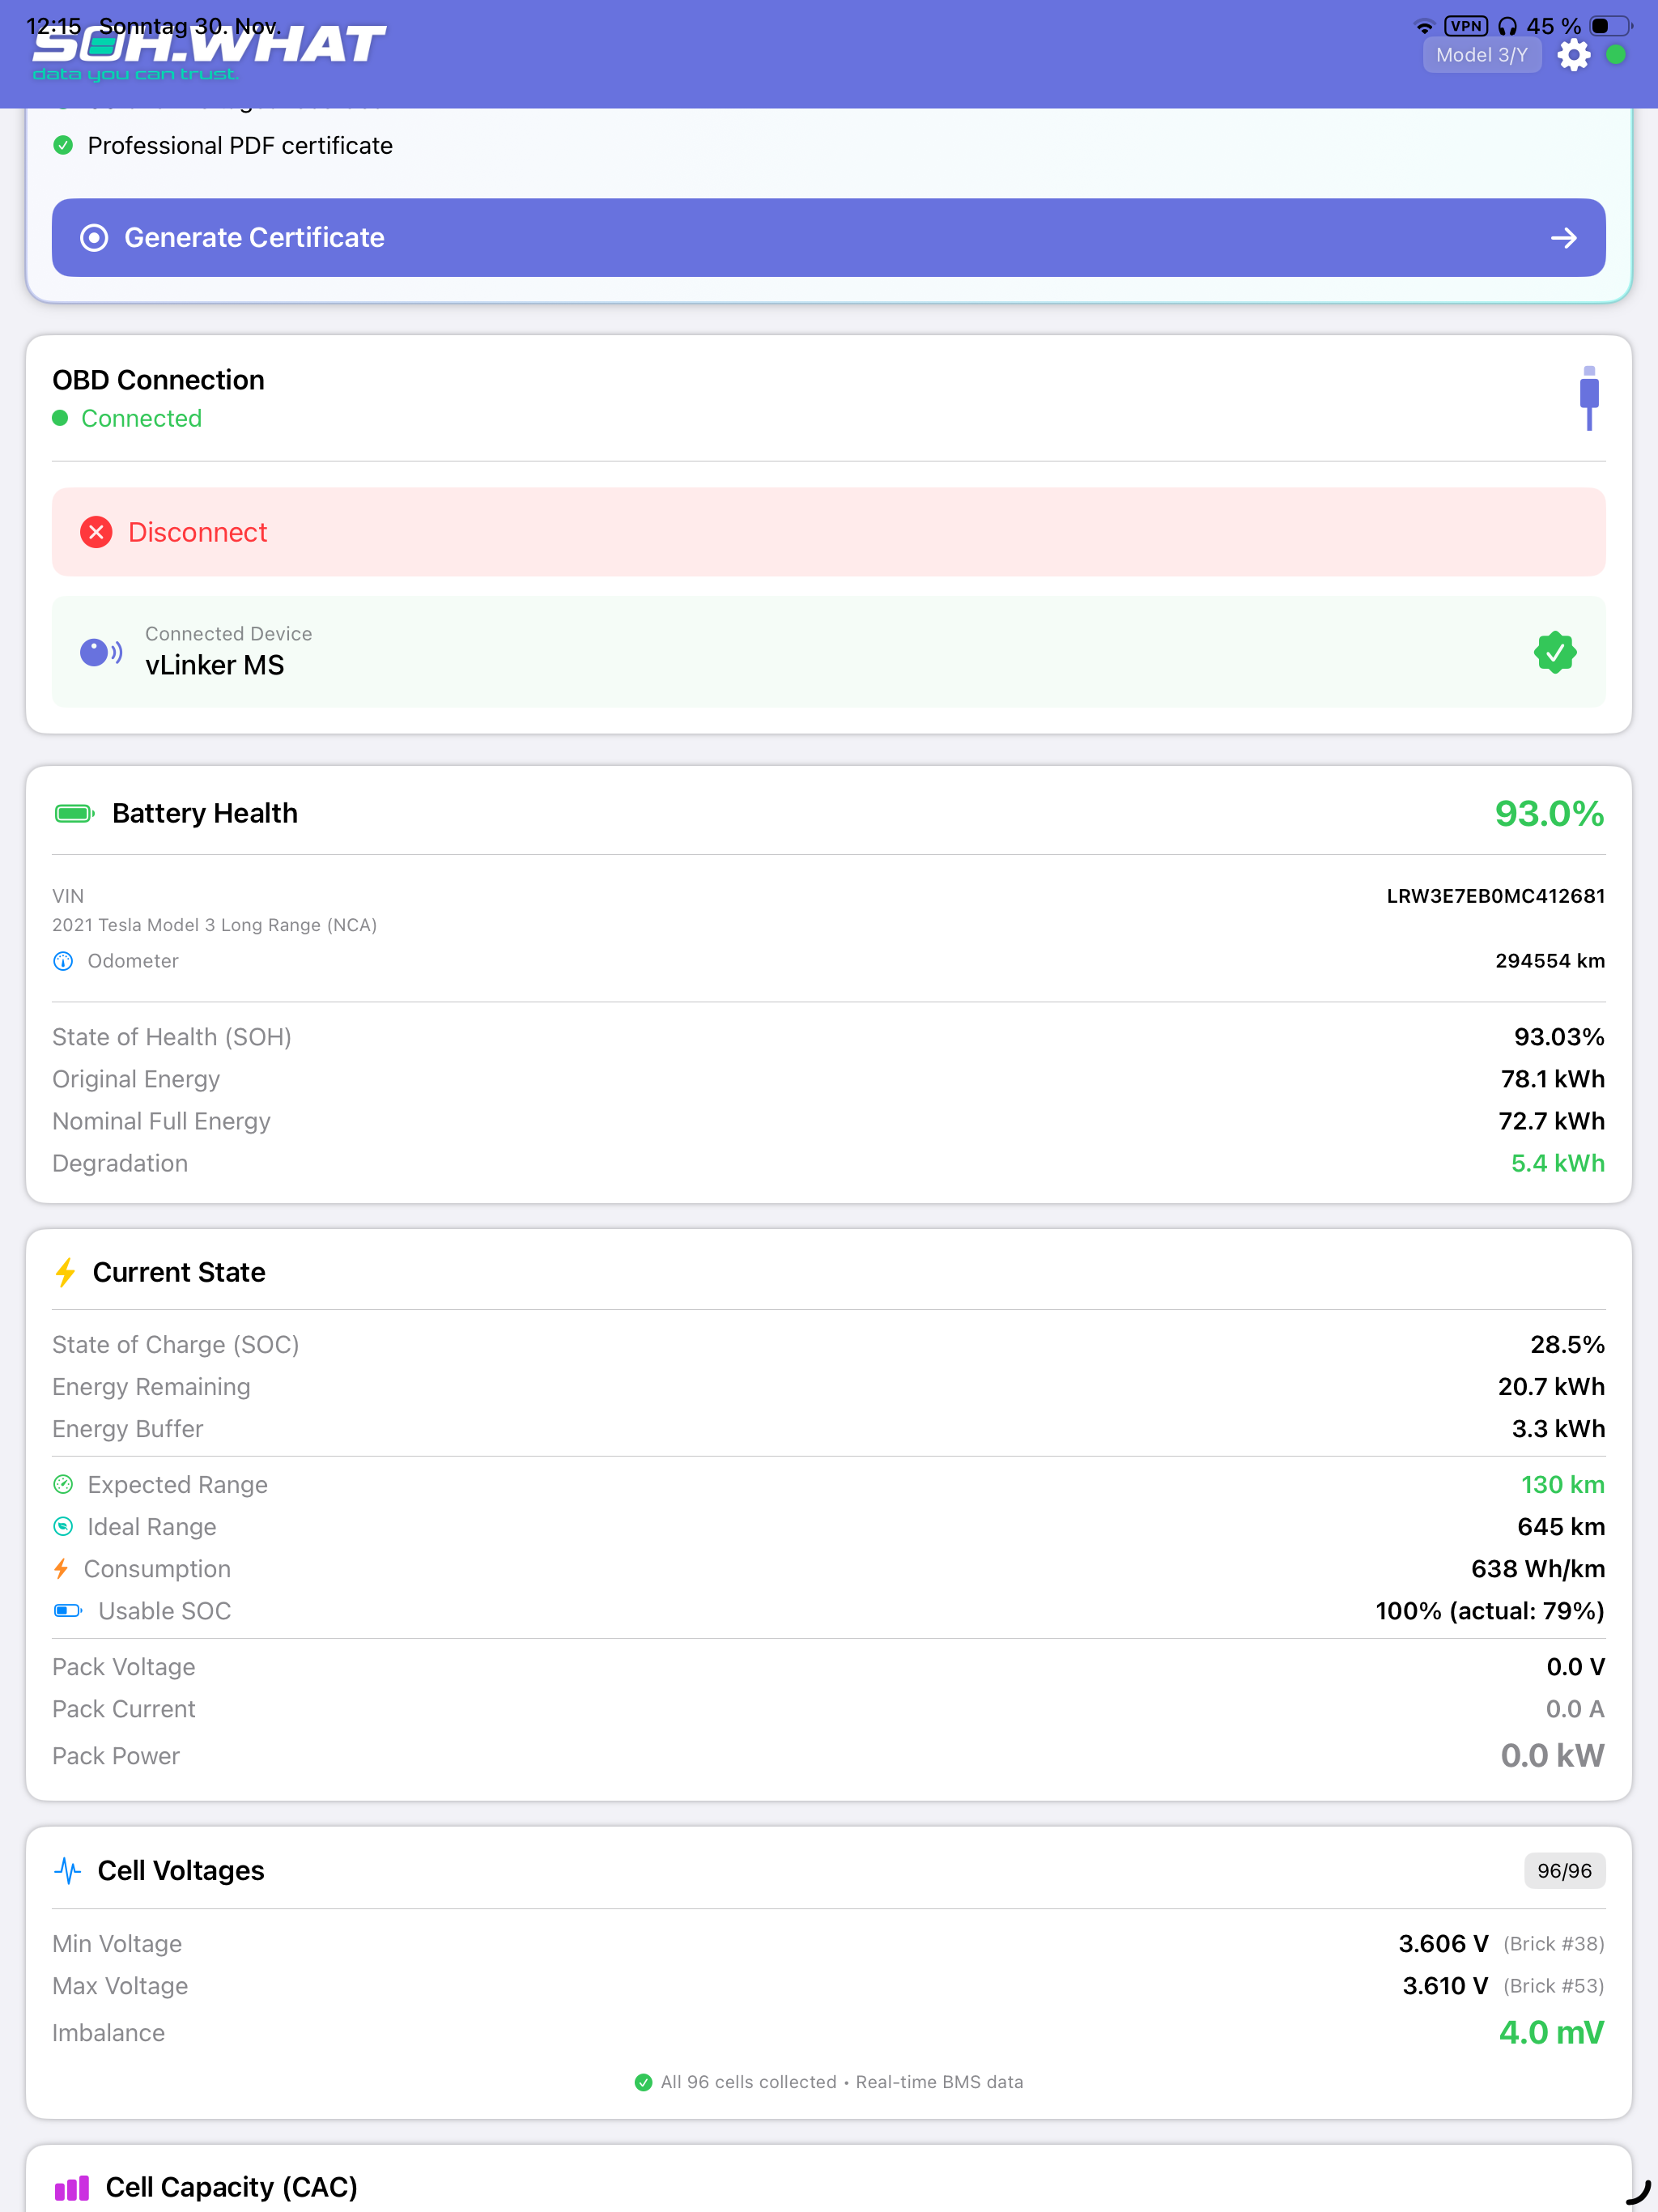Tap the Imbalance 4.0 mV value
Viewport: 1658px width, 2212px height.
point(1552,2032)
